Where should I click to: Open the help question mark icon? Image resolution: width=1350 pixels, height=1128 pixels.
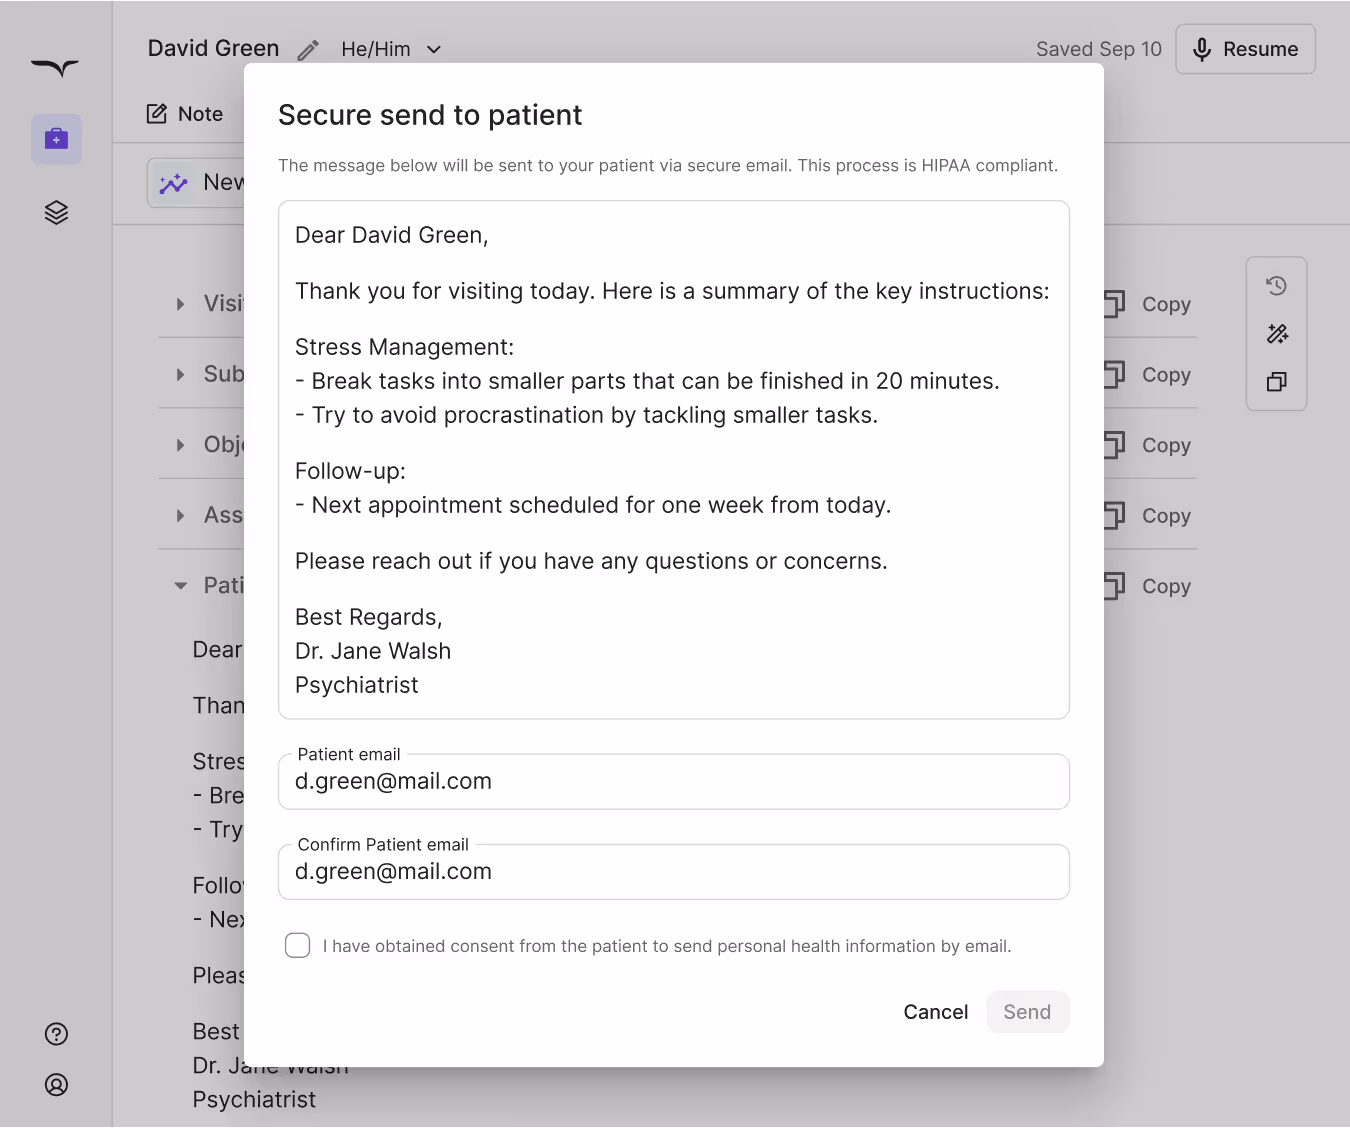(56, 1033)
